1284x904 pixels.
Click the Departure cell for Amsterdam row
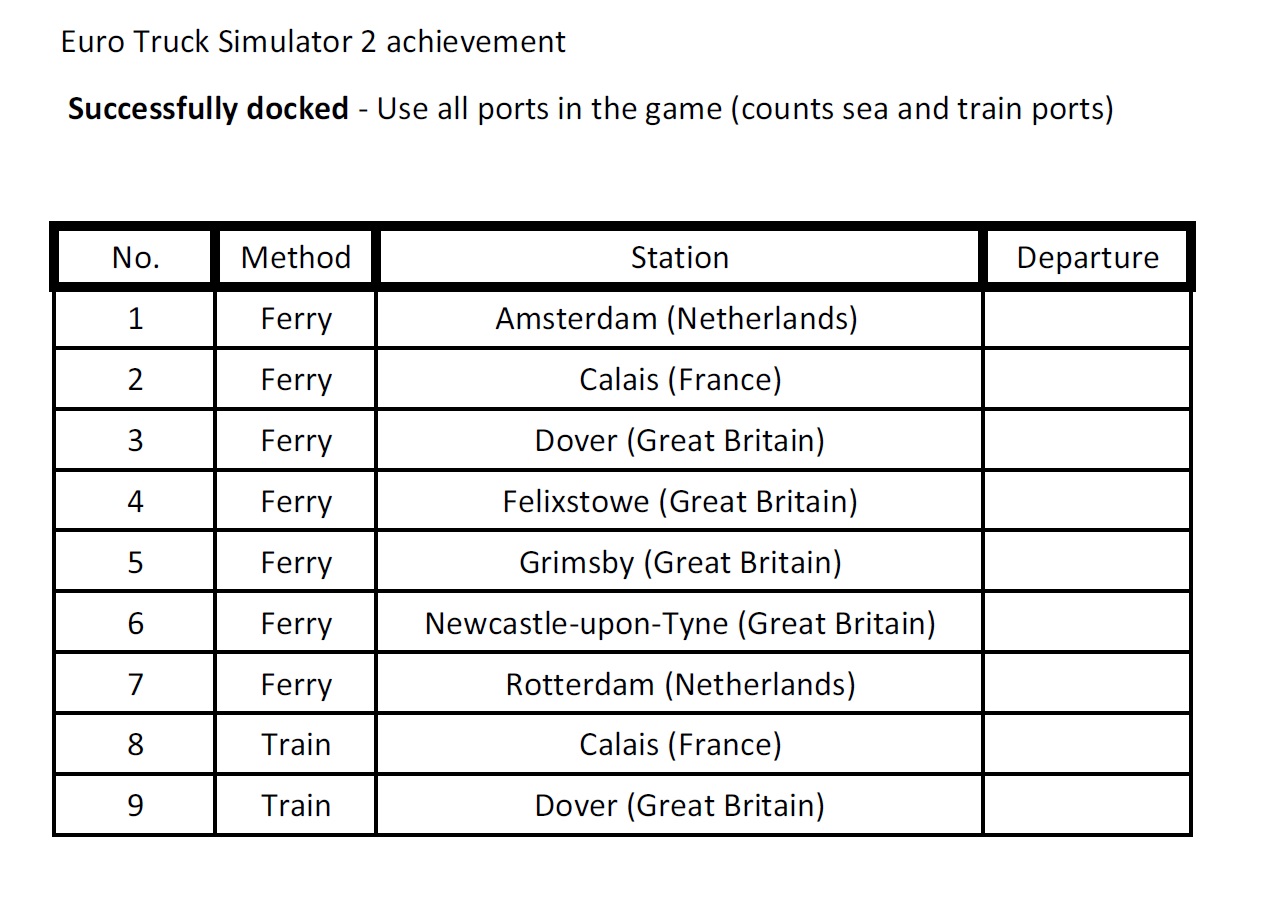pyautogui.click(x=1087, y=319)
